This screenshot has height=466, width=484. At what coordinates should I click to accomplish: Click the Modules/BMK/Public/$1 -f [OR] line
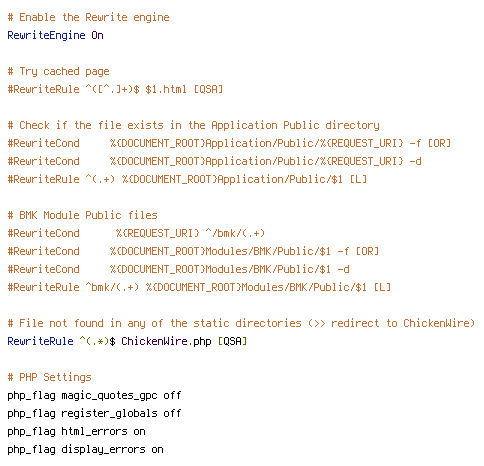click(193, 251)
